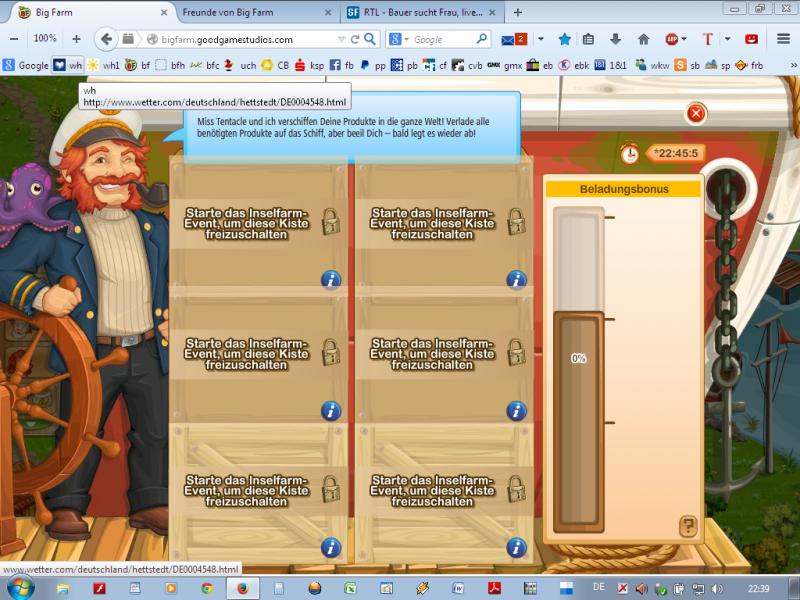This screenshot has height=600, width=800.
Task: Open the downloads arrow
Action: [x=615, y=39]
